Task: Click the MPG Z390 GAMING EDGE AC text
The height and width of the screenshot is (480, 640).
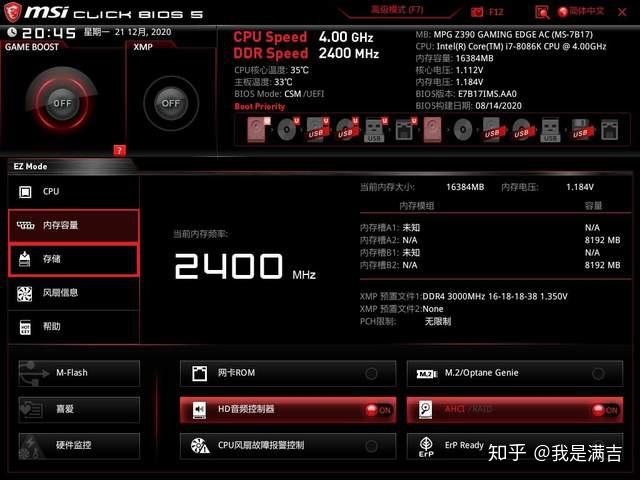Action: tap(513, 34)
